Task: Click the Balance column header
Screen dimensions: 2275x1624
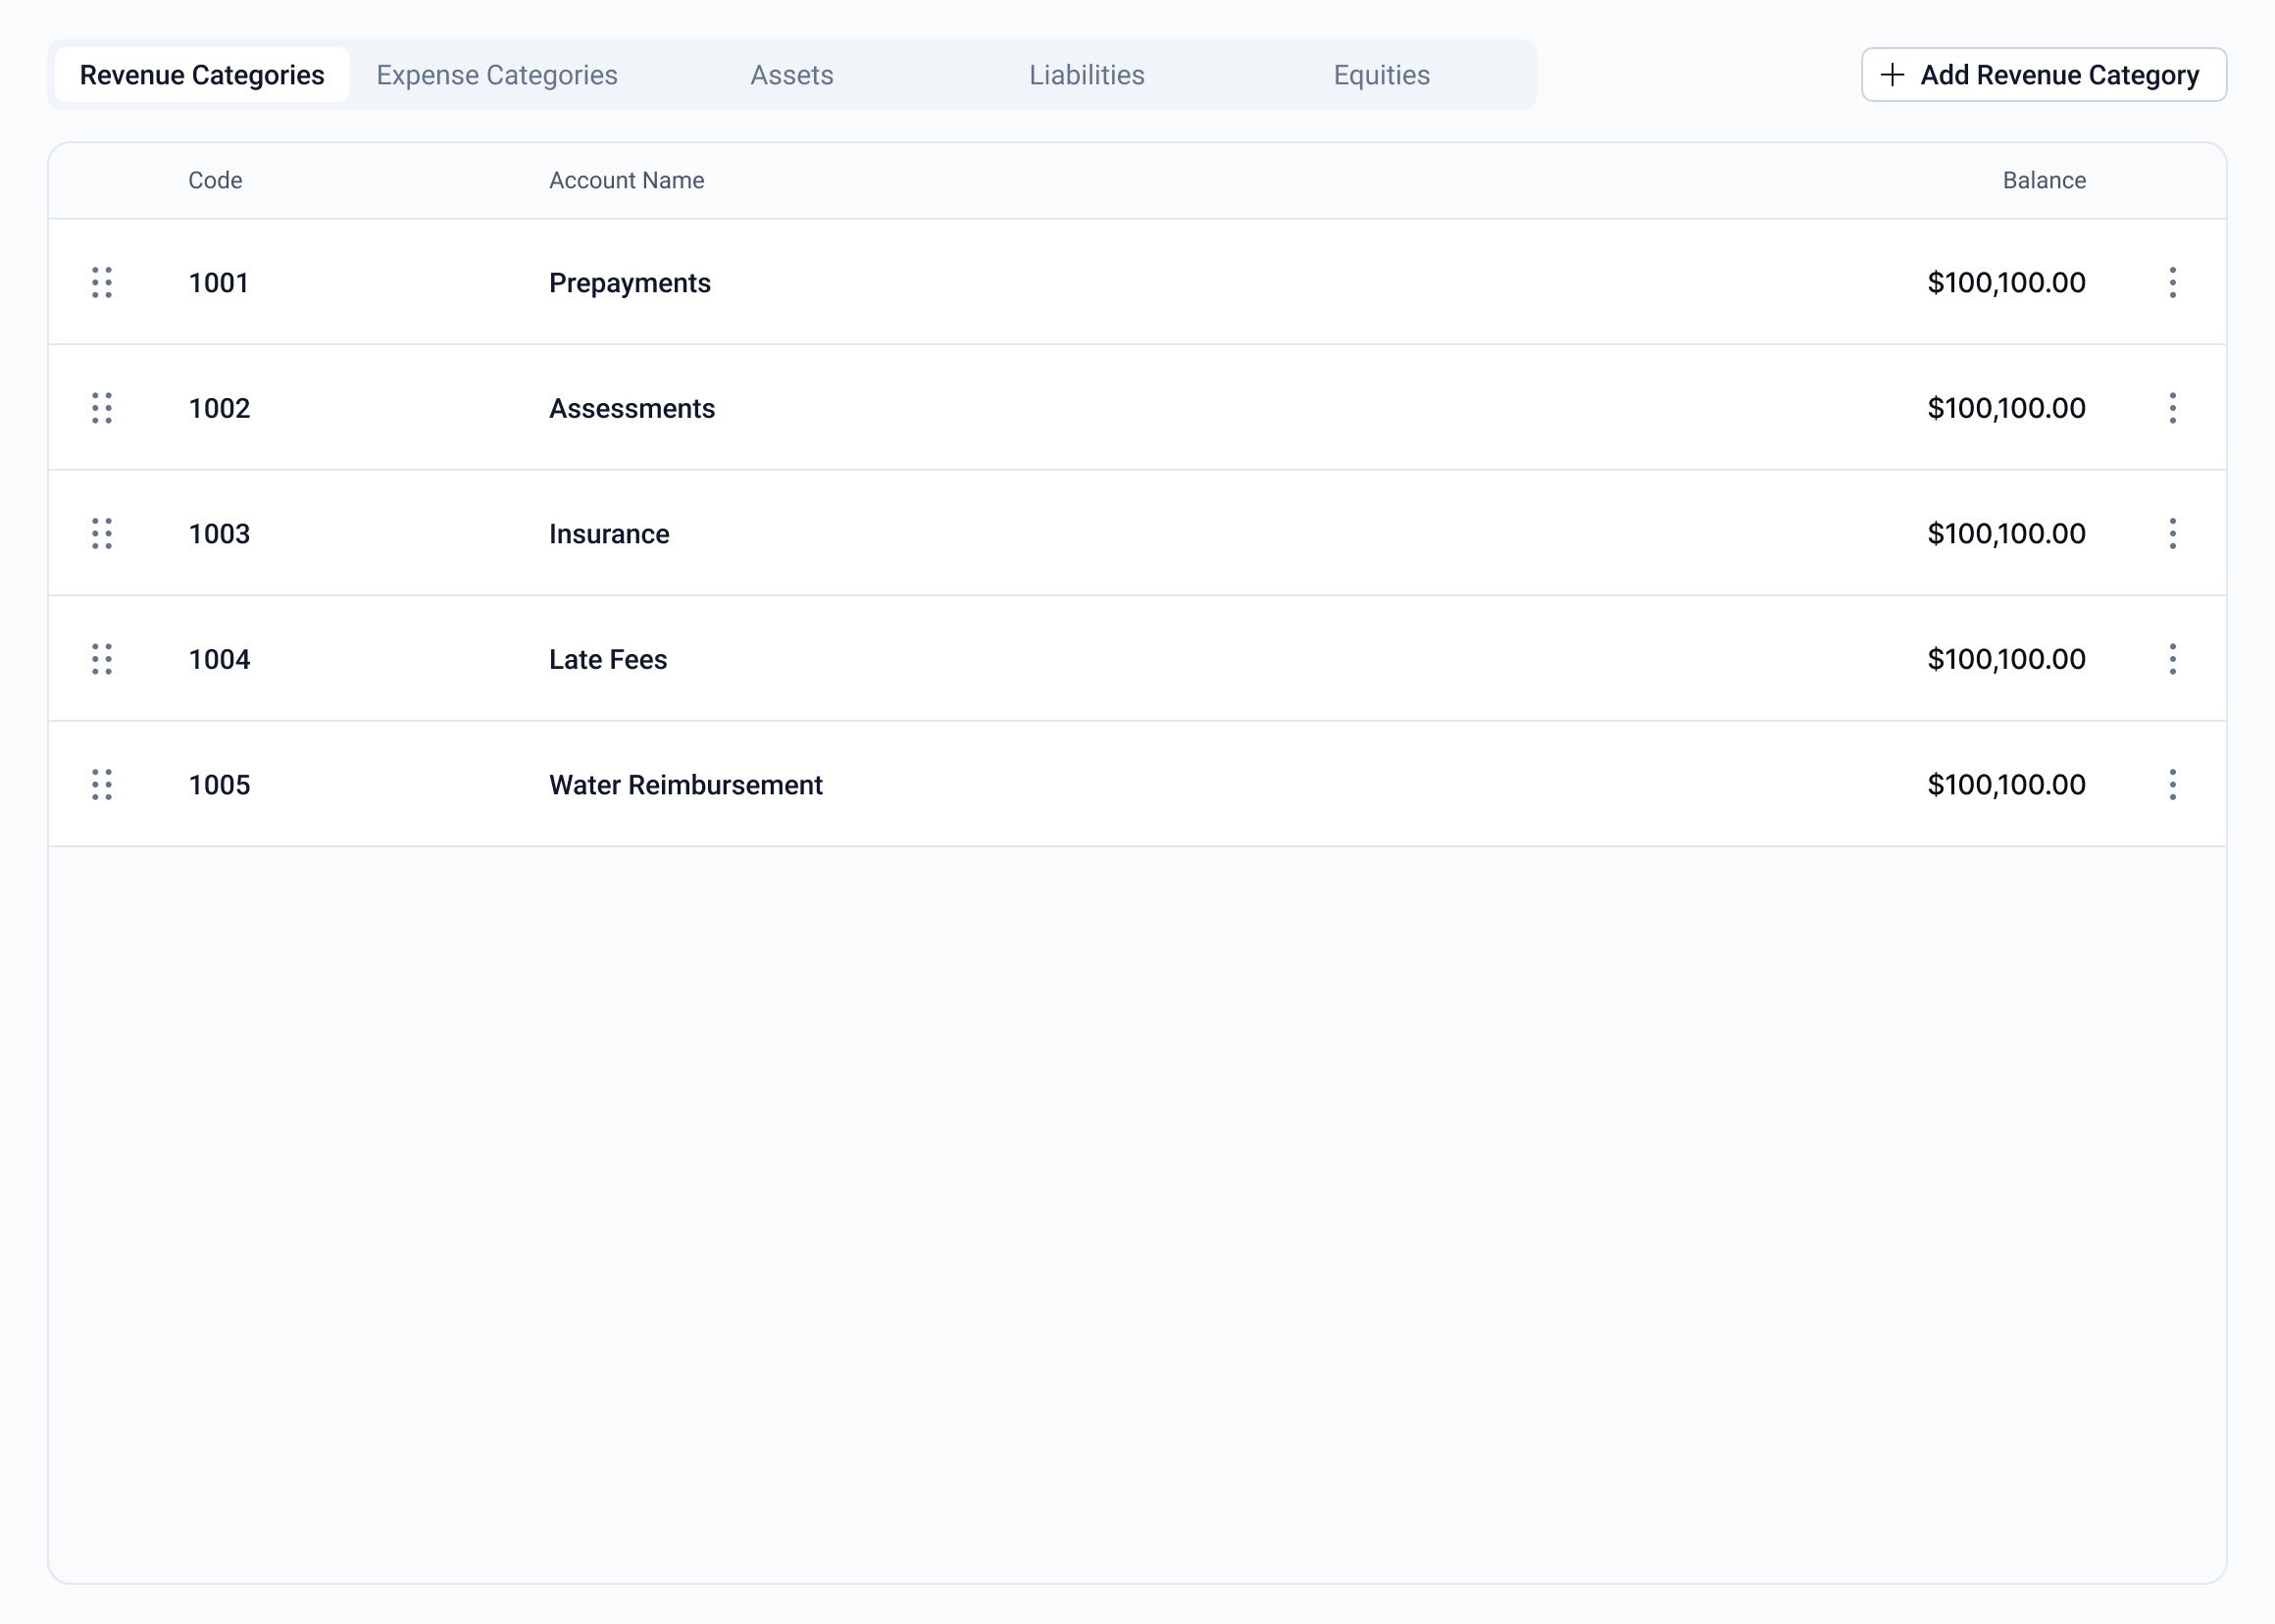Action: pos(2043,180)
